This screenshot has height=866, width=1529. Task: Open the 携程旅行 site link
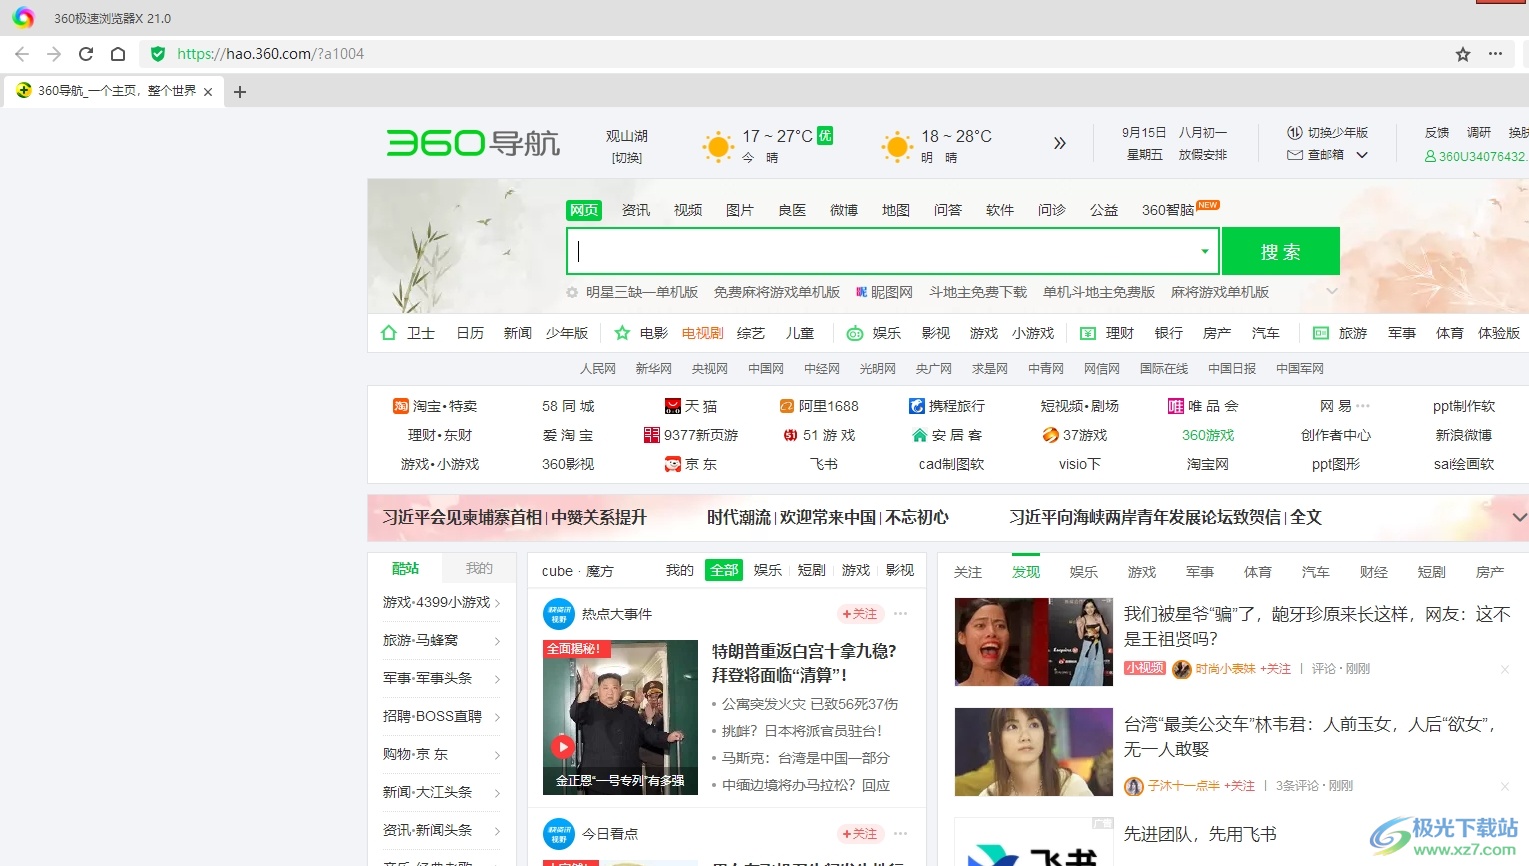click(947, 406)
